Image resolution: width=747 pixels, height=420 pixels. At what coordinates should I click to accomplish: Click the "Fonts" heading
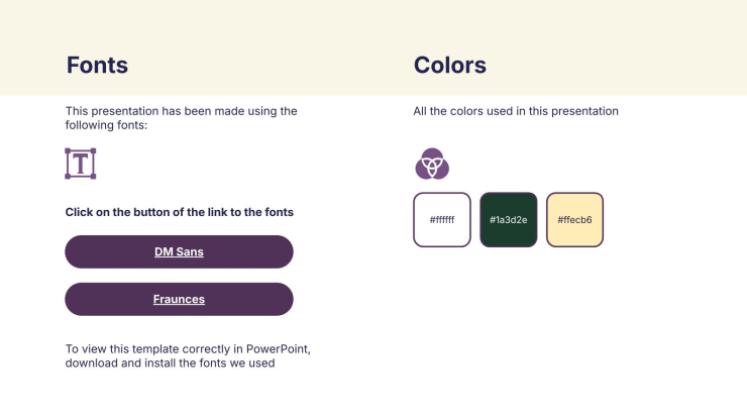coord(97,66)
